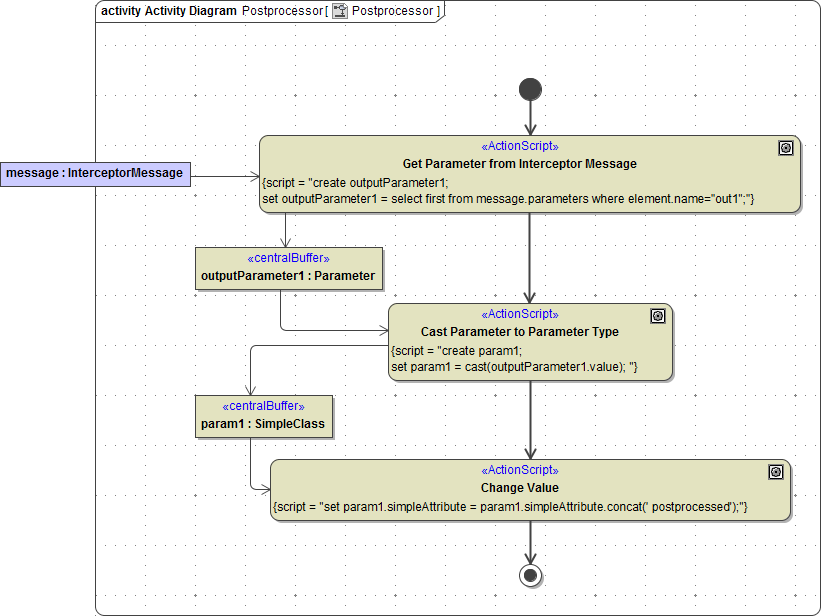Click the diagram thumbnail icon in frame header
This screenshot has height=616, width=821.
[x=339, y=11]
